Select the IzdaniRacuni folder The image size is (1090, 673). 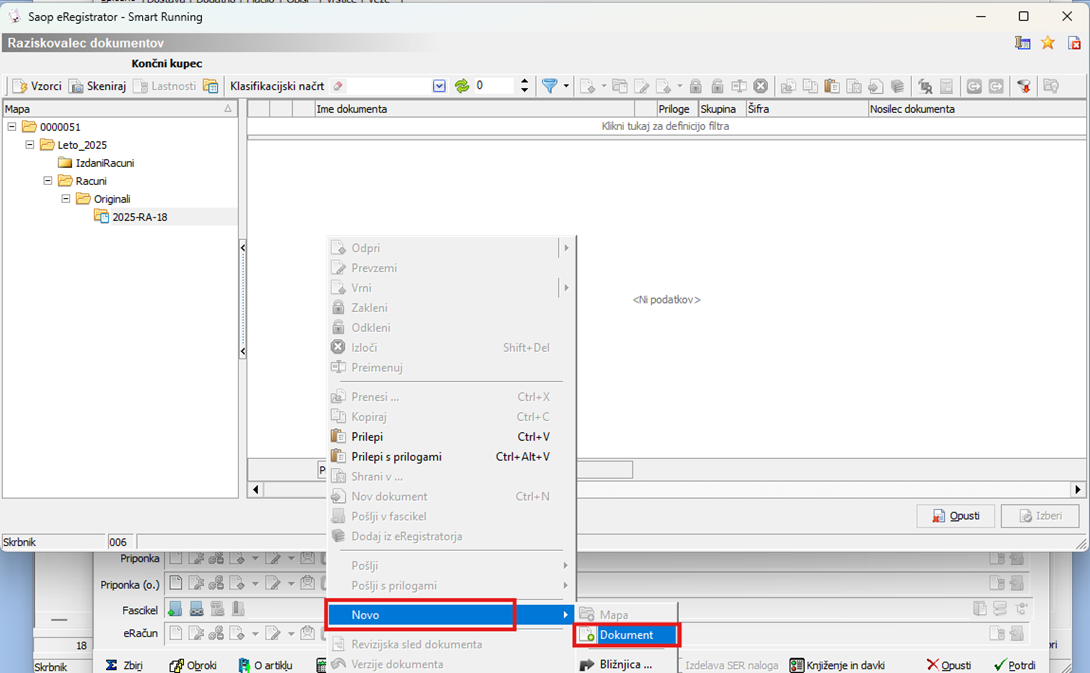click(104, 163)
